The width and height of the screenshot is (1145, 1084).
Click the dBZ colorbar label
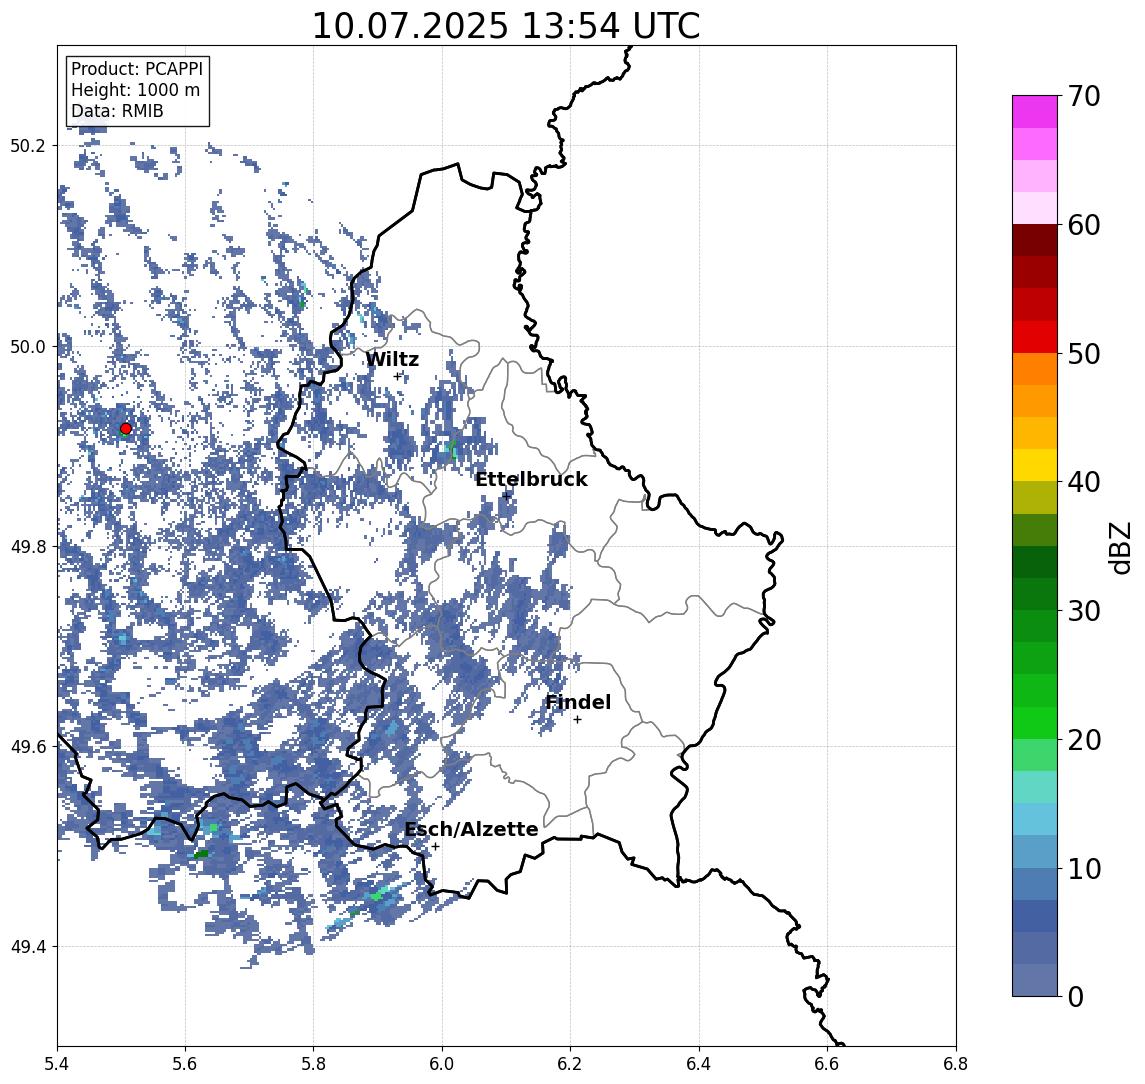[x=1121, y=548]
